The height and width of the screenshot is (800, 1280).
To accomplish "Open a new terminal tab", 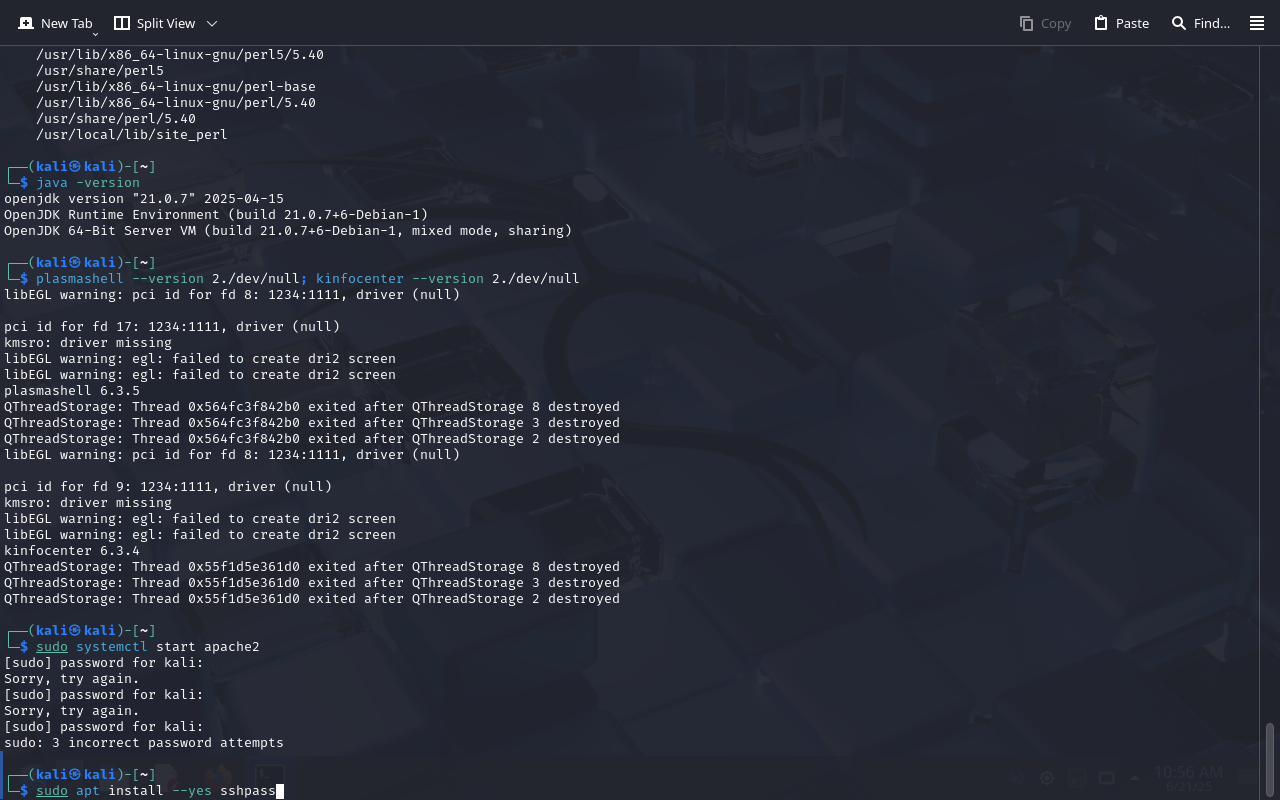I will click(55, 23).
